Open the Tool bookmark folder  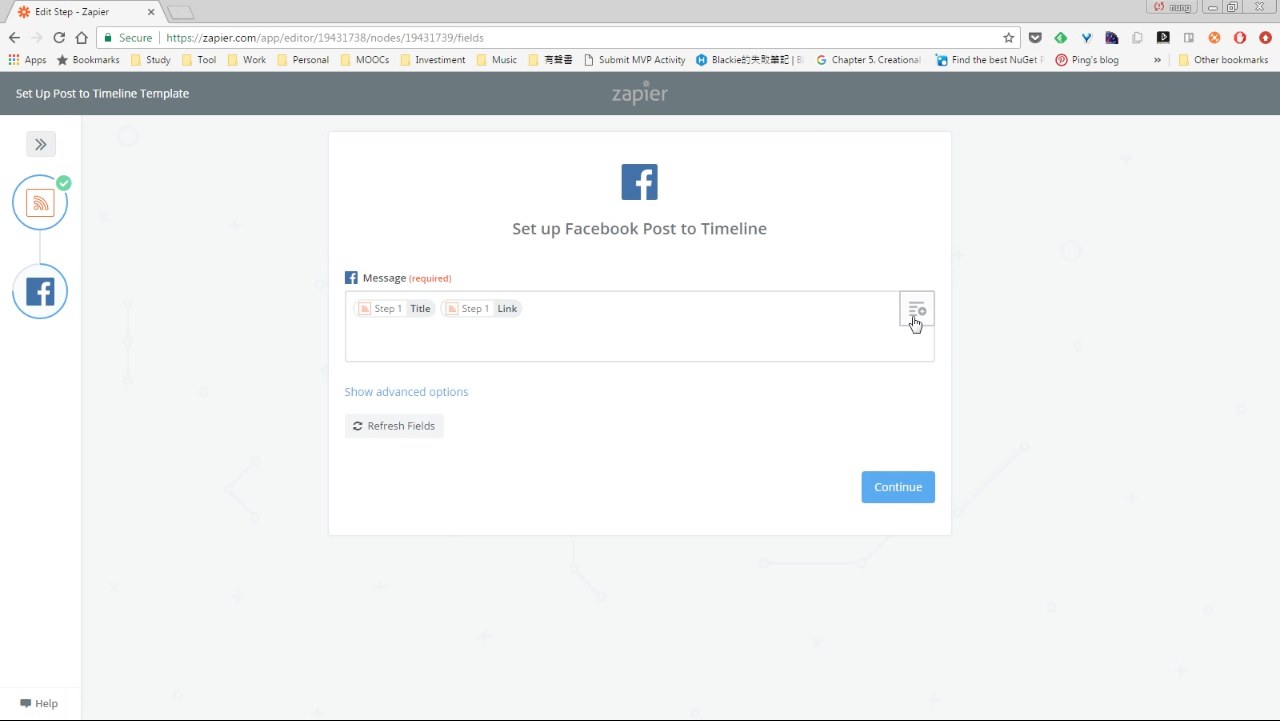click(x=199, y=60)
